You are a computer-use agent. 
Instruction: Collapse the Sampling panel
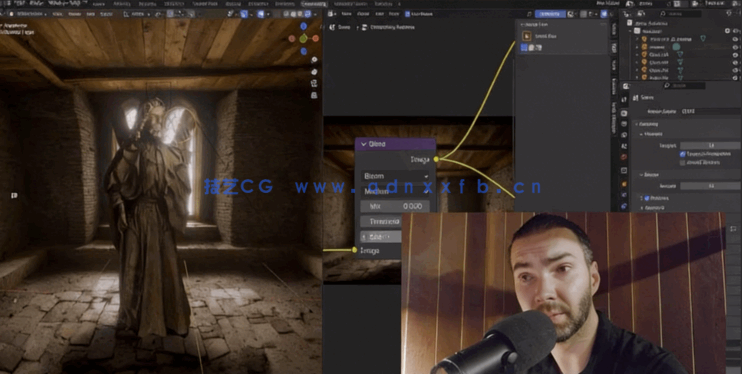pos(648,124)
